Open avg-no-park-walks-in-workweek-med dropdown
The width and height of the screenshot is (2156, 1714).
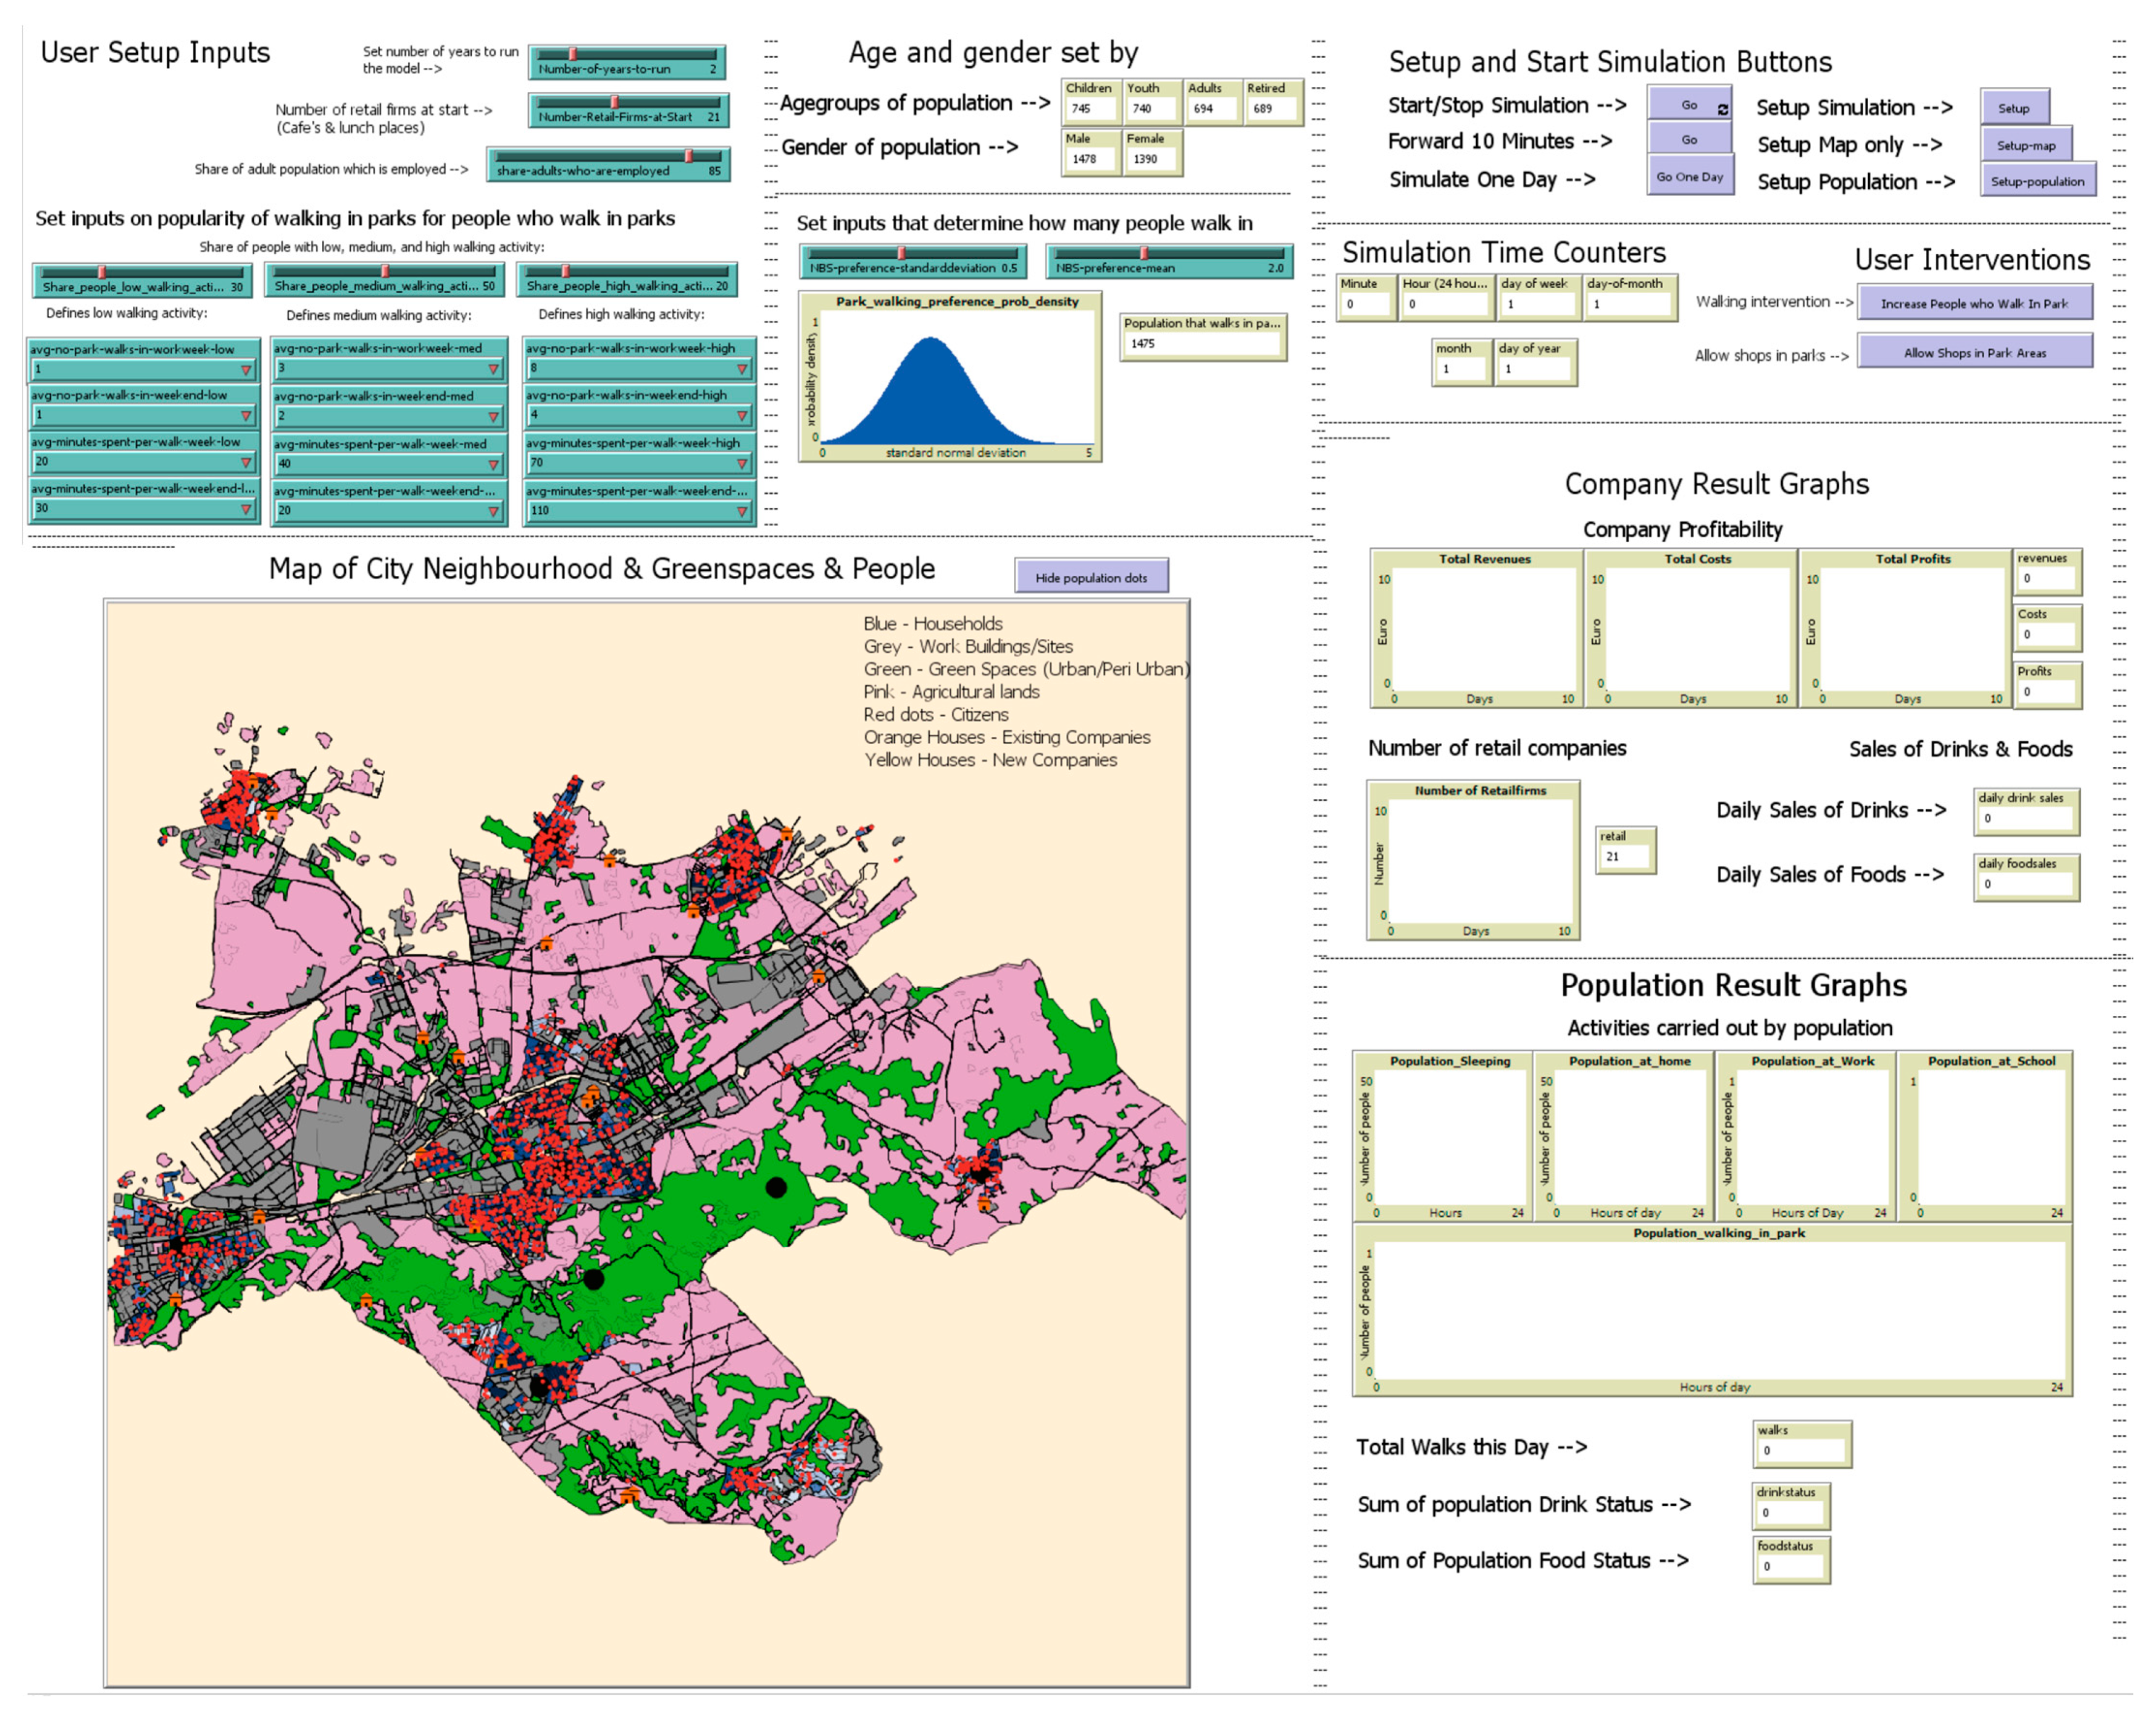(x=388, y=368)
